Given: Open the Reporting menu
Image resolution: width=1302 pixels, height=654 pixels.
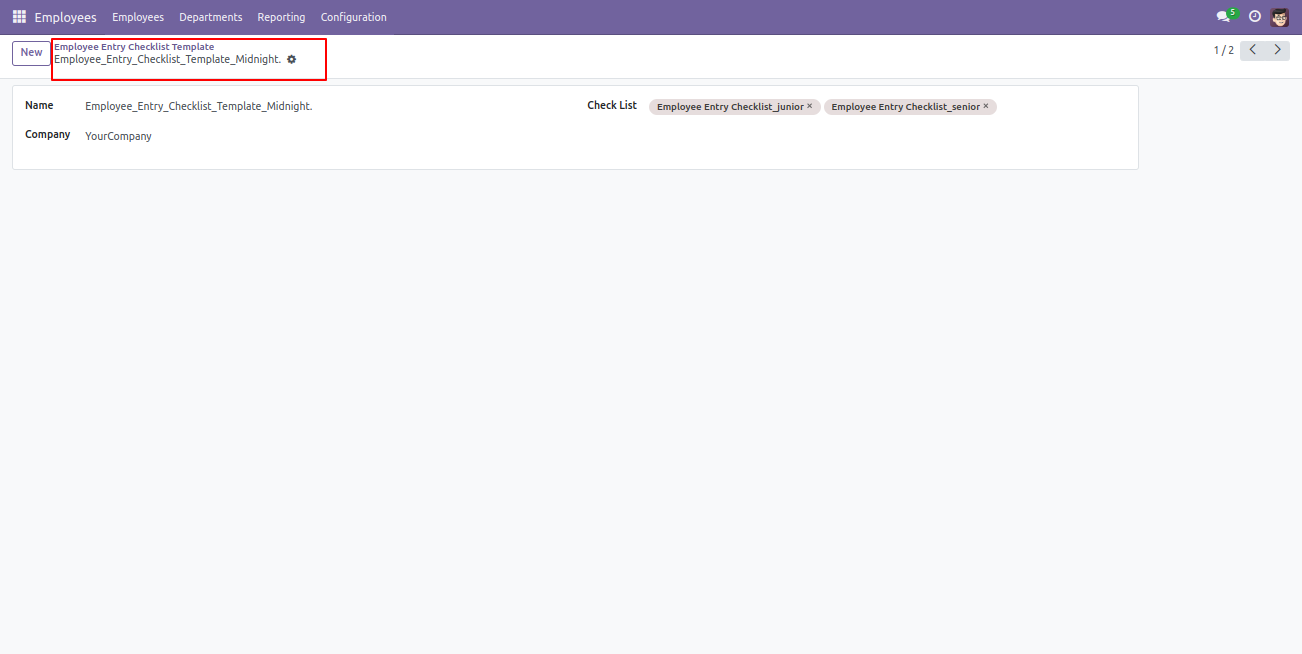Looking at the screenshot, I should [281, 17].
